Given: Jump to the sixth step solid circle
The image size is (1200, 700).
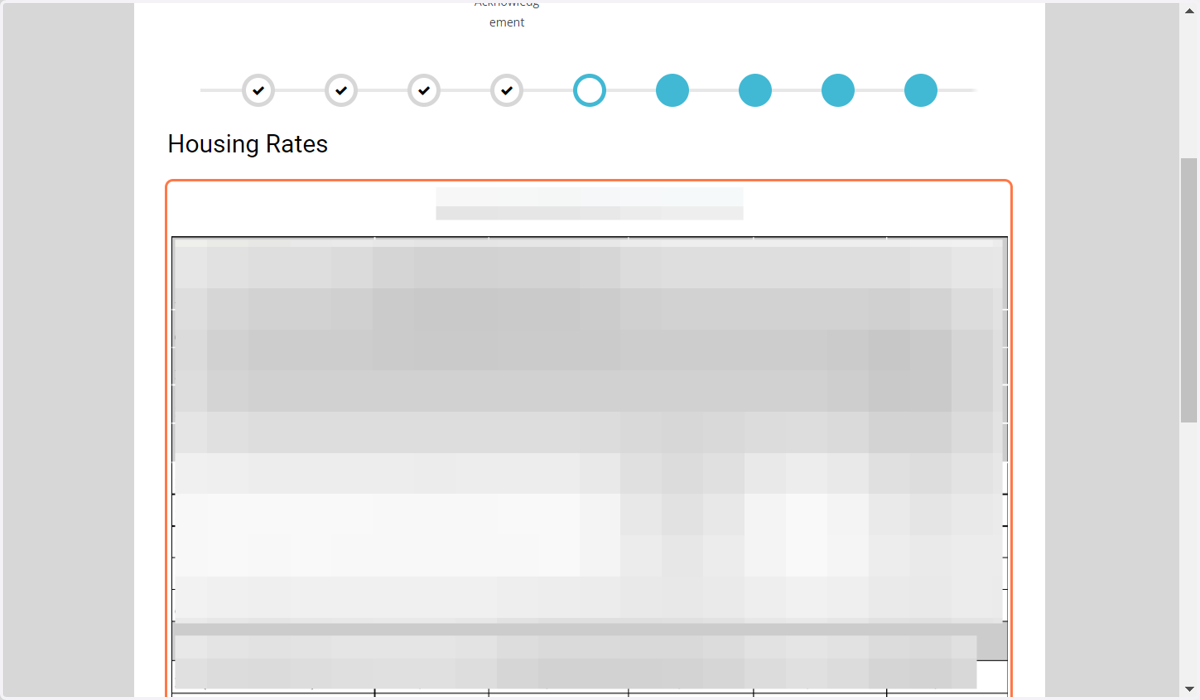Looking at the screenshot, I should (x=672, y=90).
